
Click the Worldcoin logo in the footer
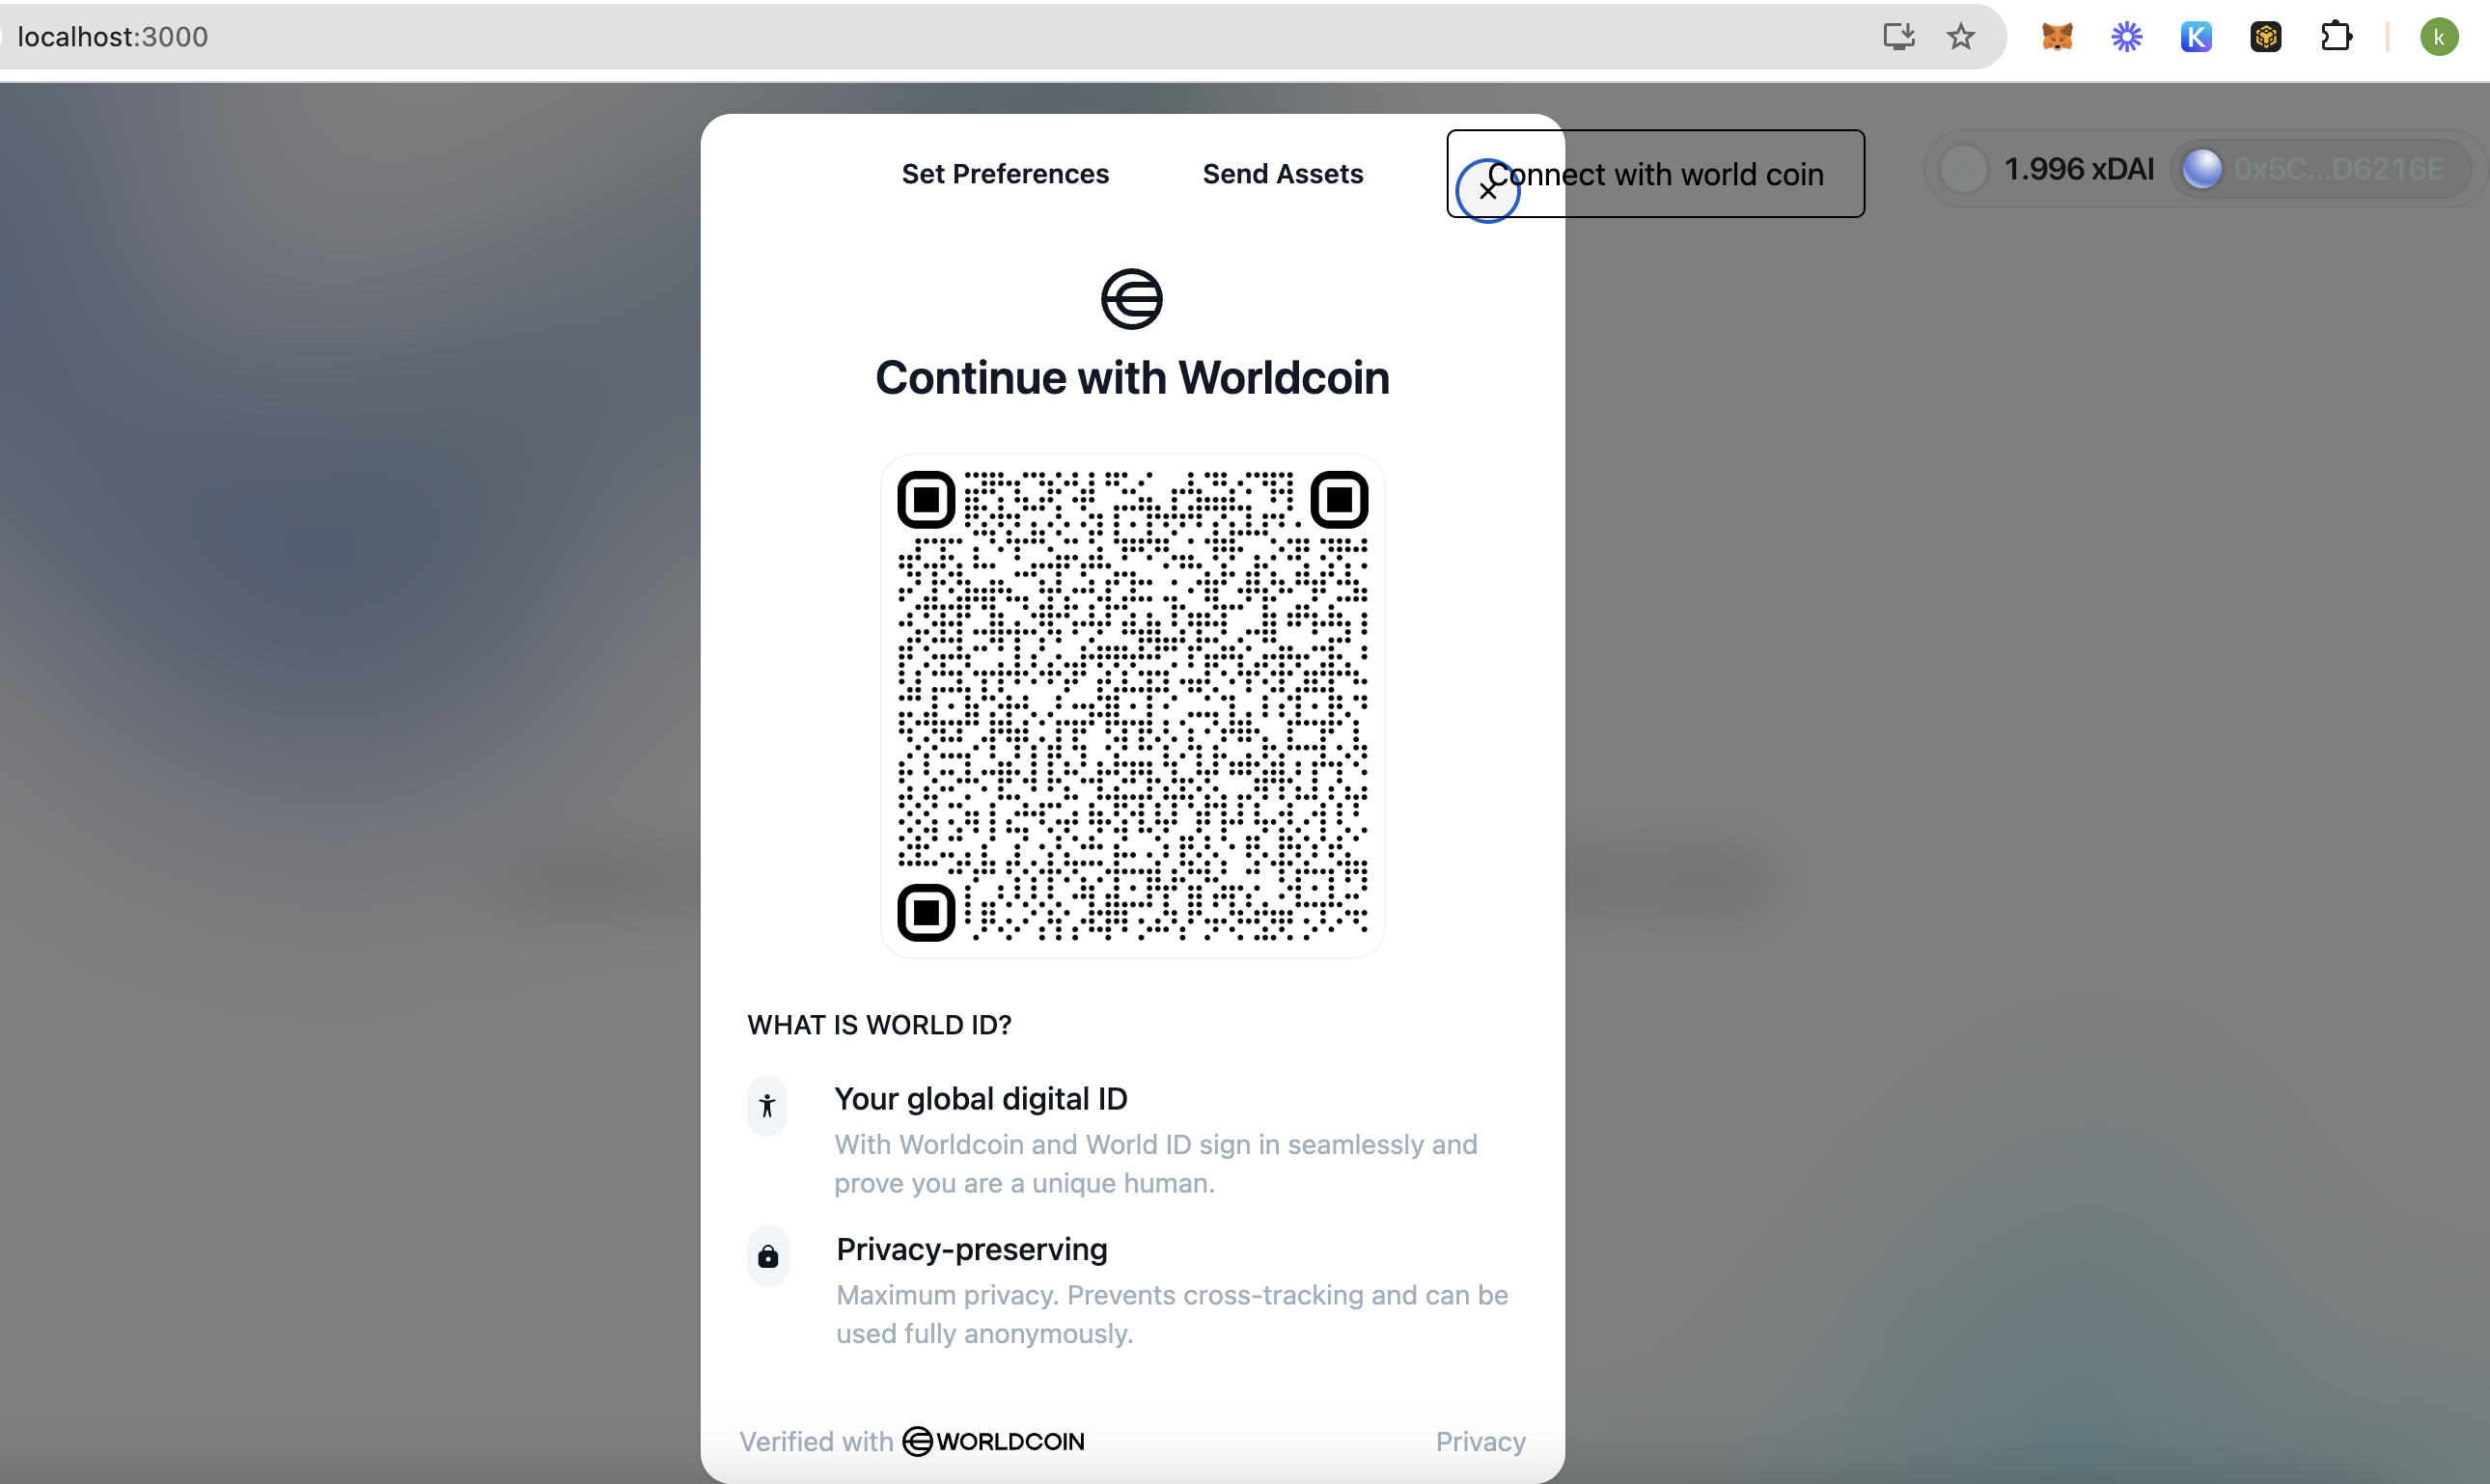(x=993, y=1441)
